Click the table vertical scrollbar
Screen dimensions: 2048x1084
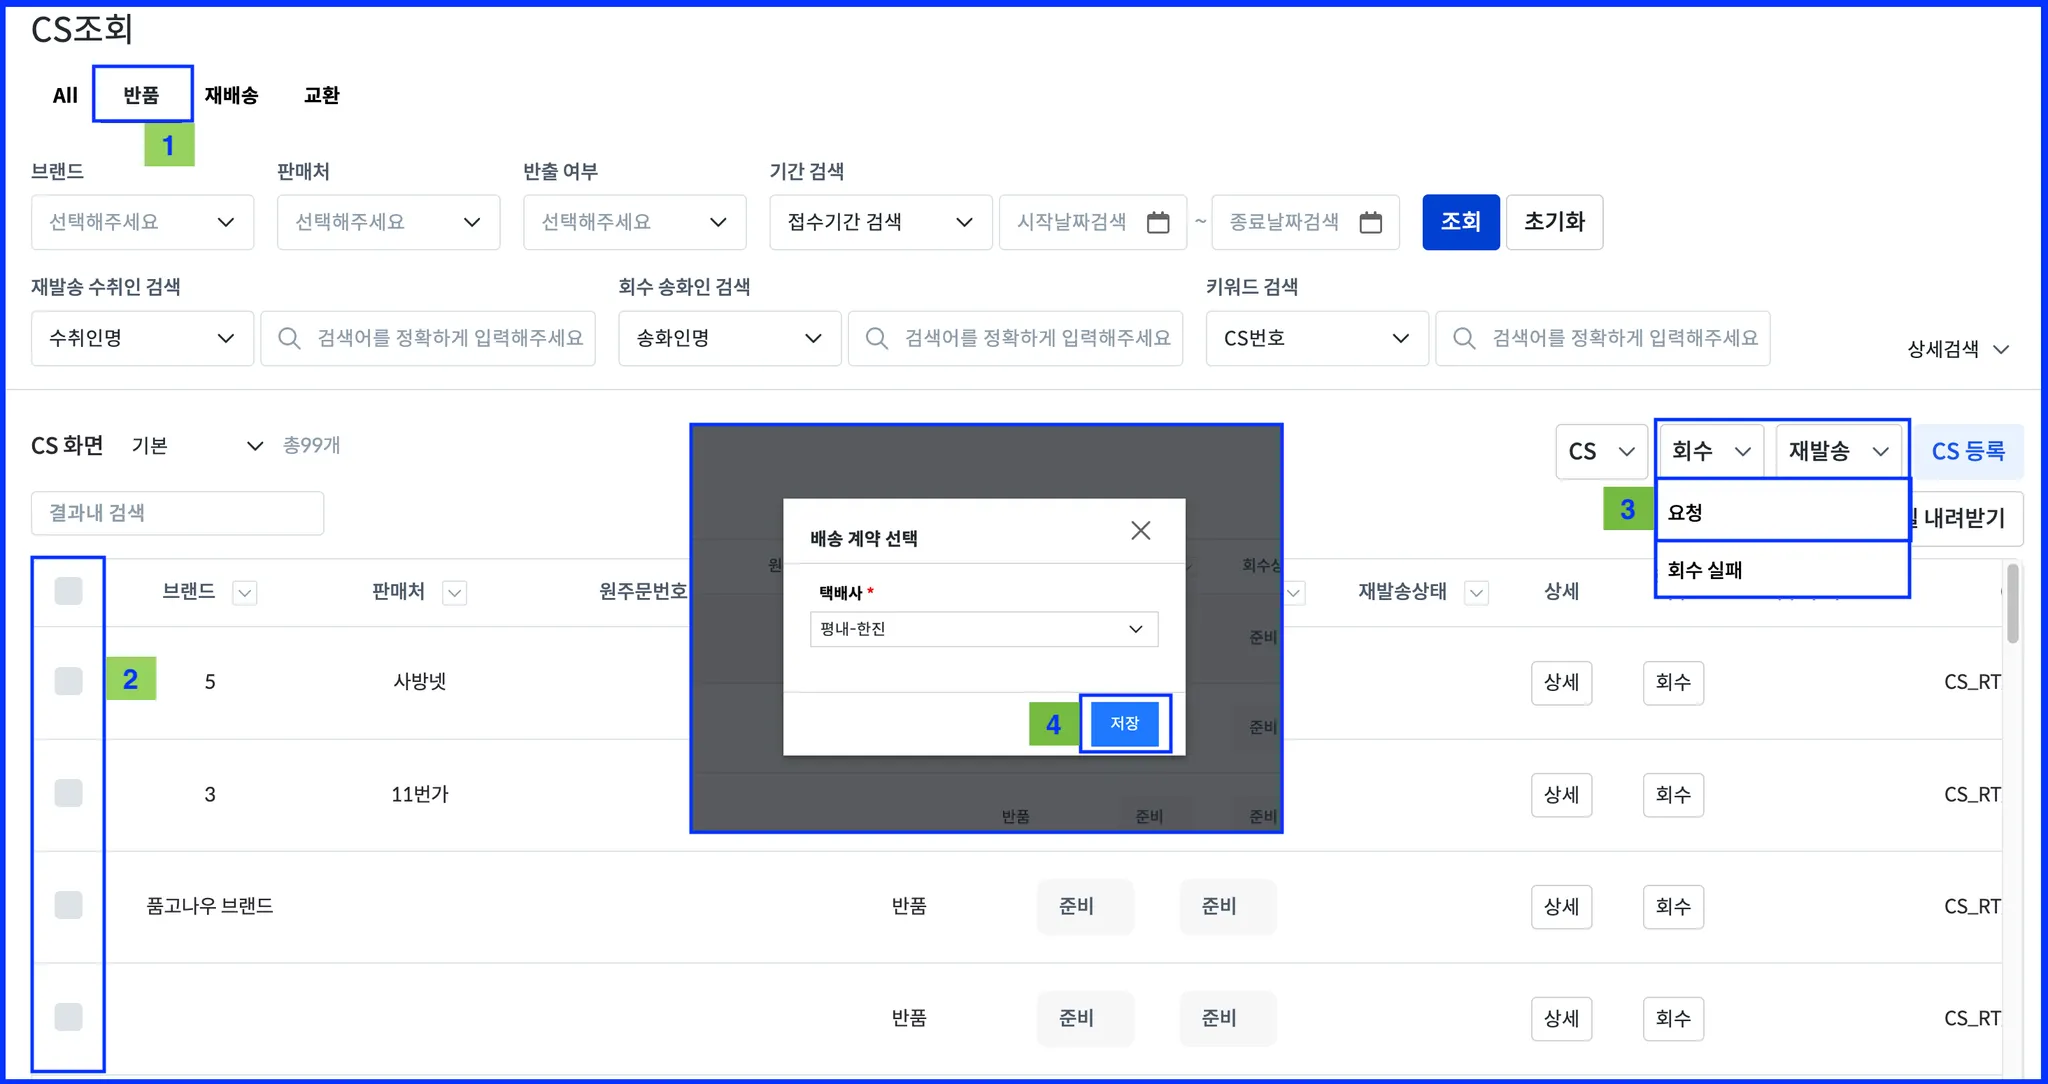pyautogui.click(x=2012, y=605)
